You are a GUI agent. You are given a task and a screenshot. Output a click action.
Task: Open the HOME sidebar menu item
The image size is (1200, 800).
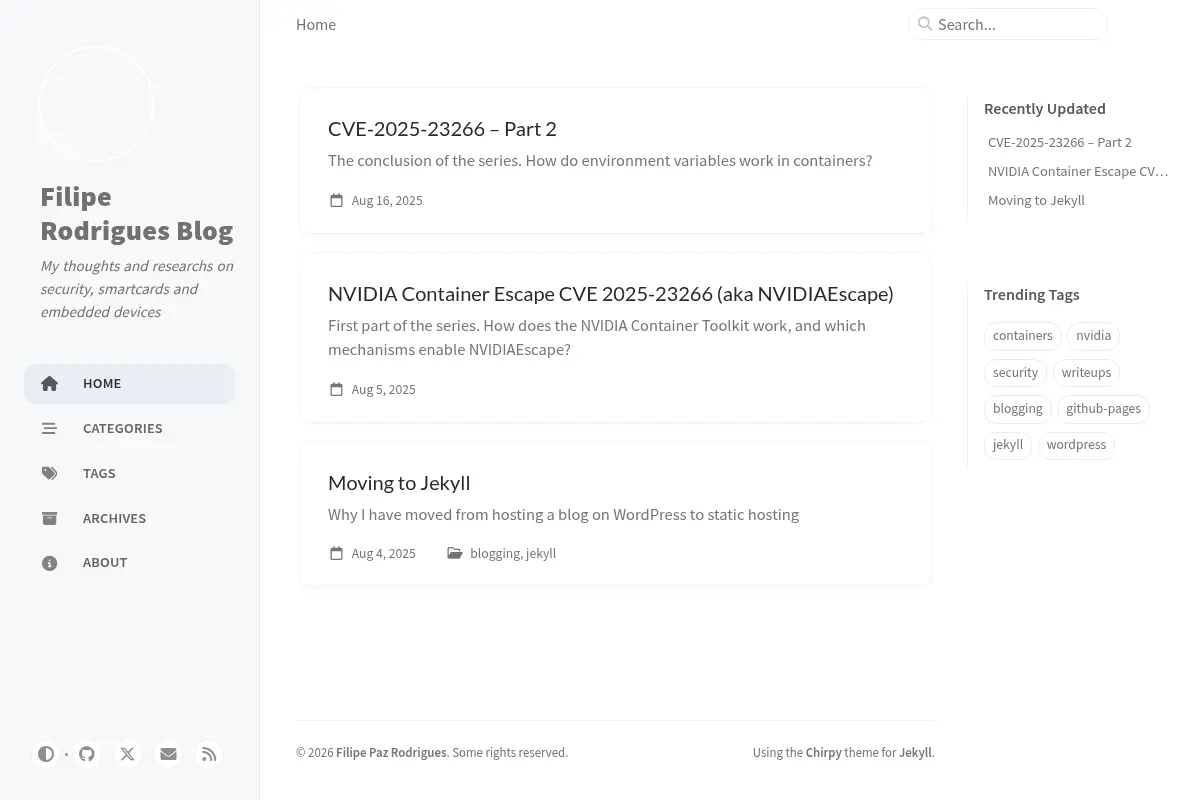pos(130,384)
